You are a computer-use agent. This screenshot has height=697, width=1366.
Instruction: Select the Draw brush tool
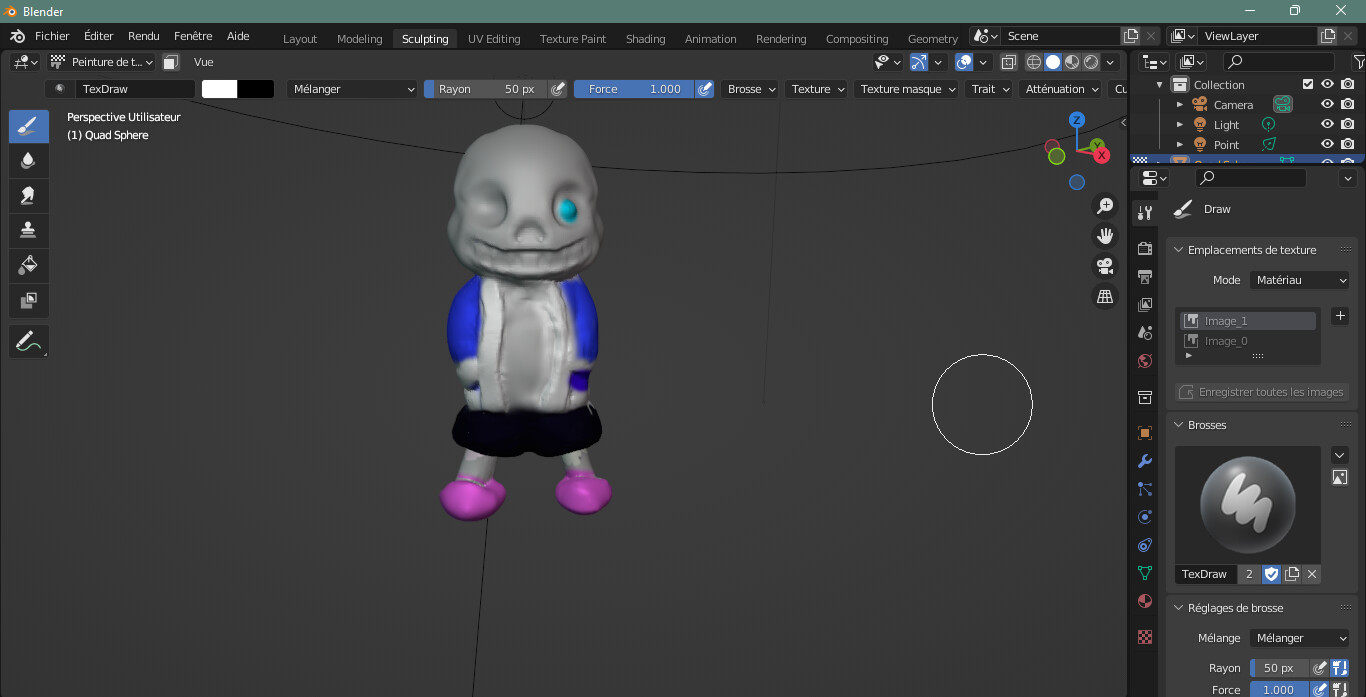click(28, 126)
